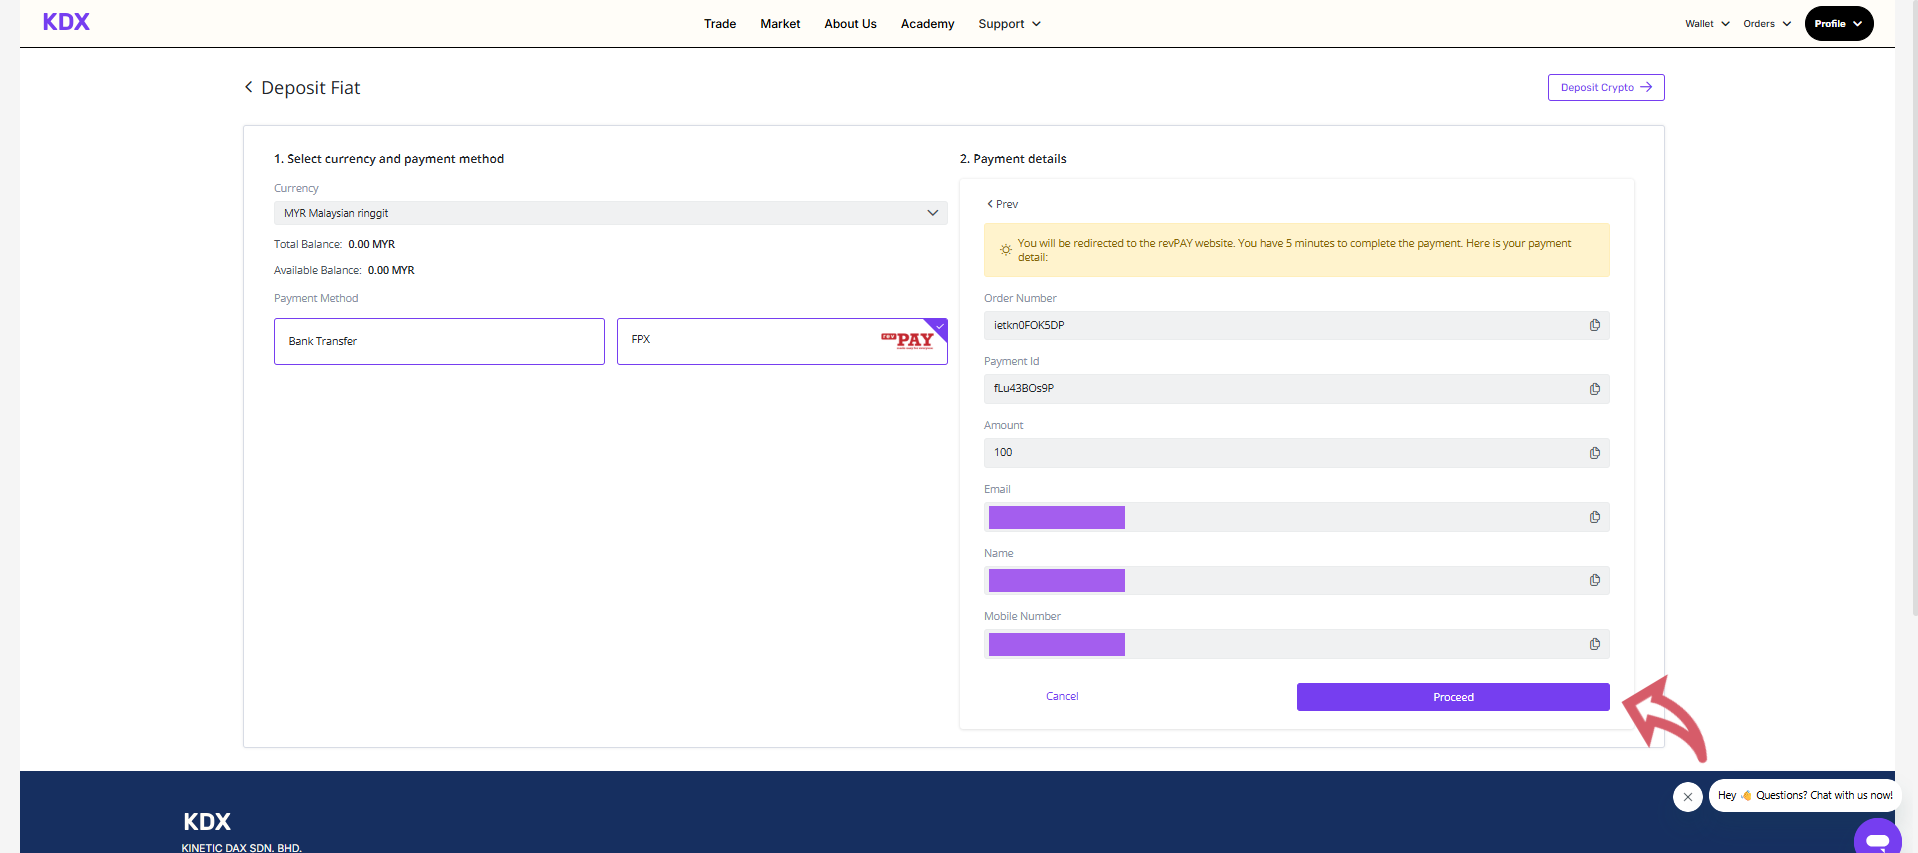Click 'Available Balance: 0.00 MYR' text
Viewport: 1918px width, 853px height.
point(344,270)
